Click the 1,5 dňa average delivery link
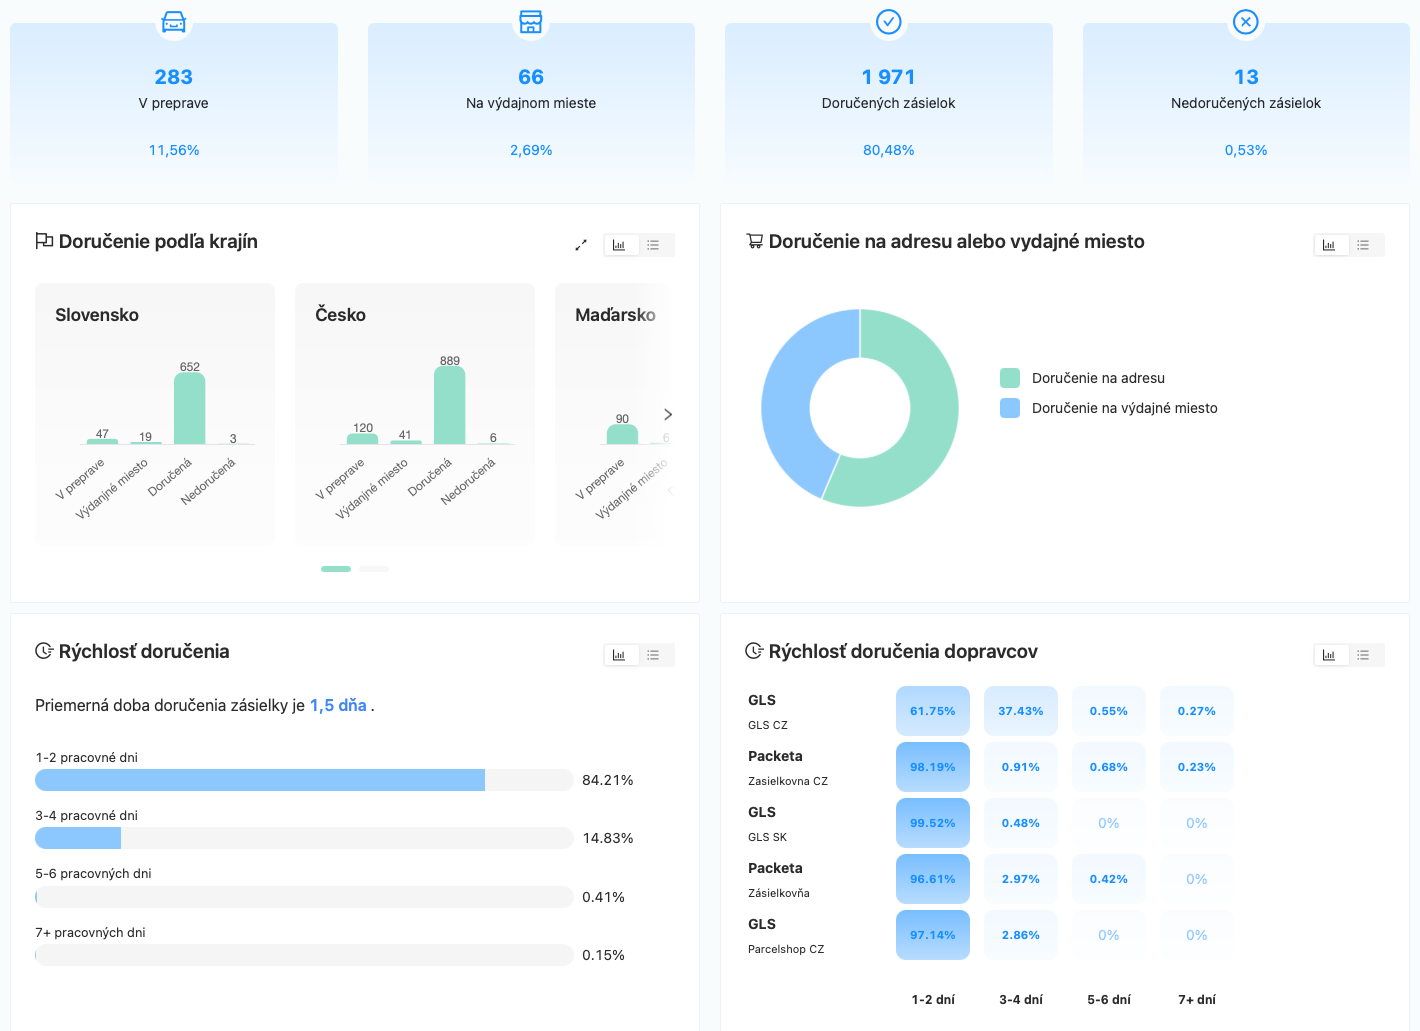Viewport: 1420px width, 1031px height. click(x=338, y=705)
